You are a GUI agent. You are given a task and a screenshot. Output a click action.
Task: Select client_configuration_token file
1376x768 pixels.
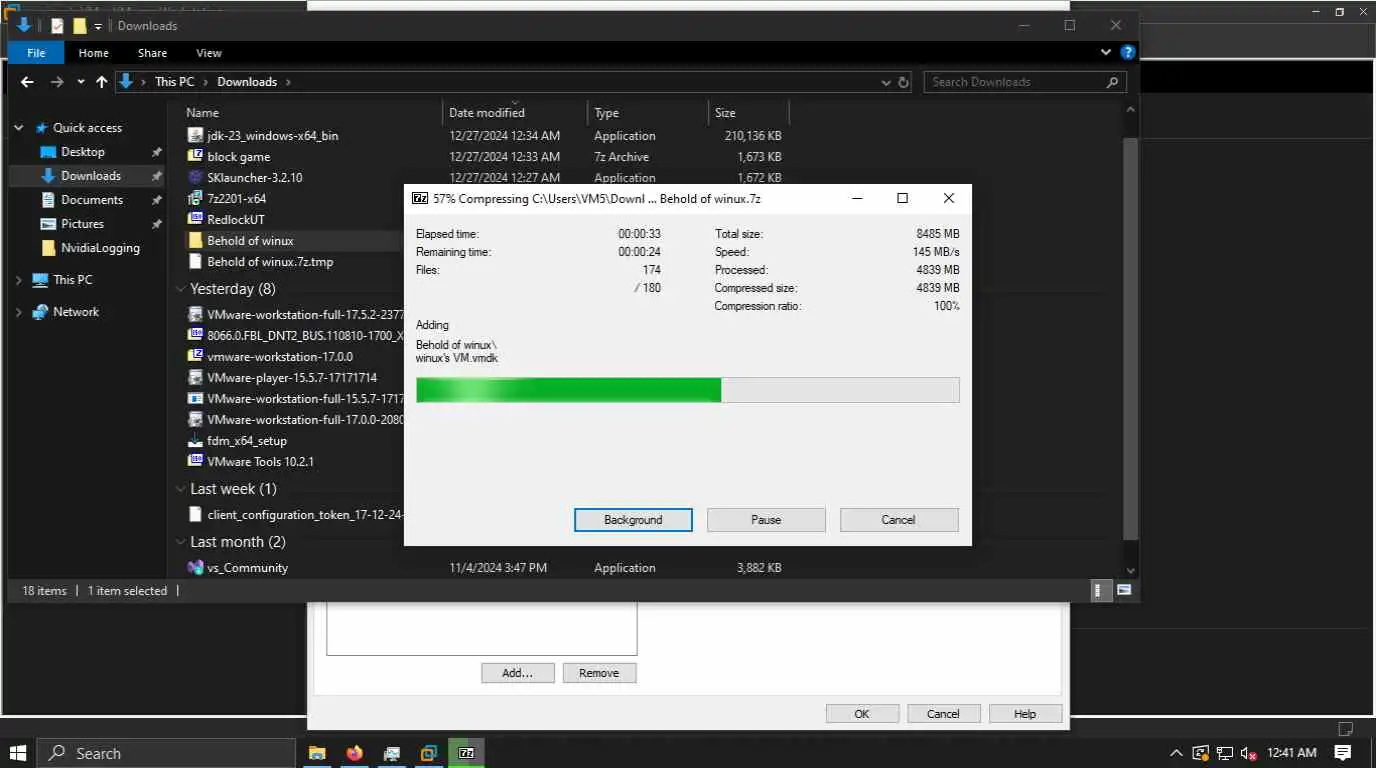[x=296, y=515]
